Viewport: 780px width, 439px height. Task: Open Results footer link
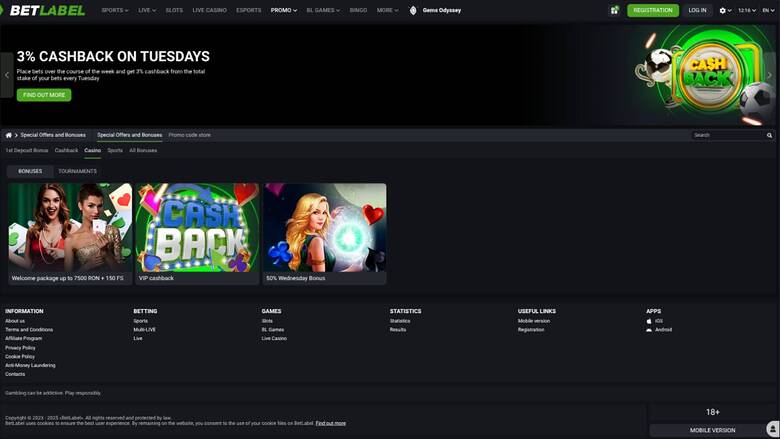pyautogui.click(x=398, y=330)
